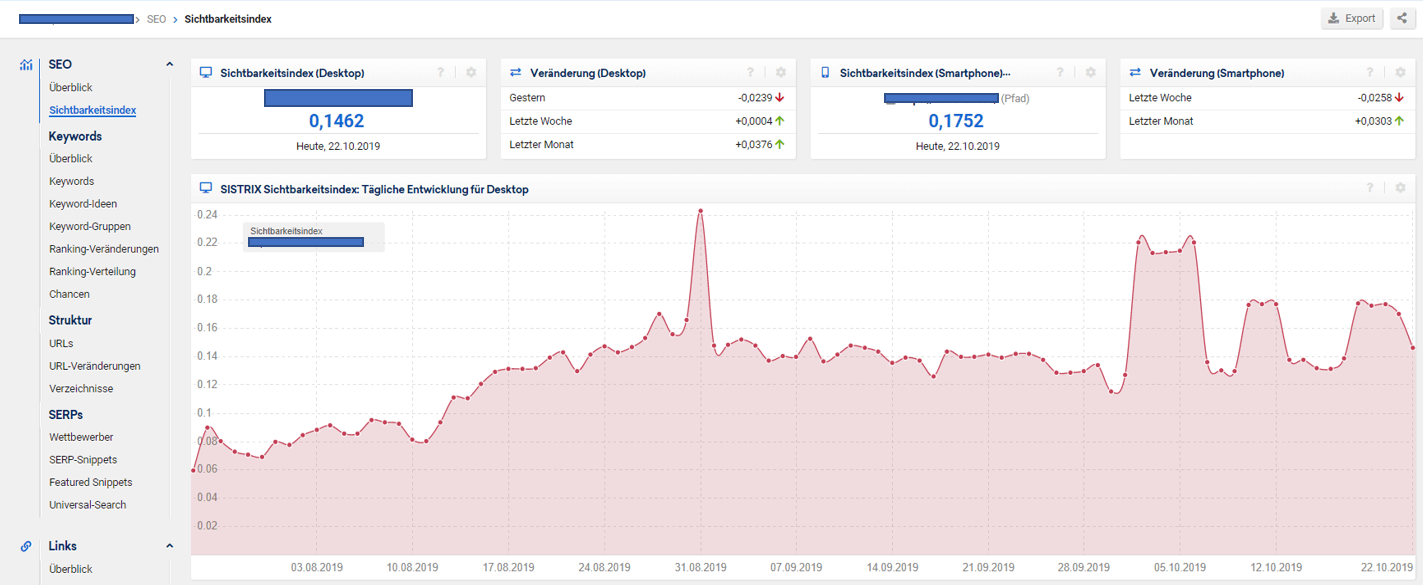Viewport: 1423px width, 585px height.
Task: Open Featured Snippets sidebar item
Action: tap(91, 482)
